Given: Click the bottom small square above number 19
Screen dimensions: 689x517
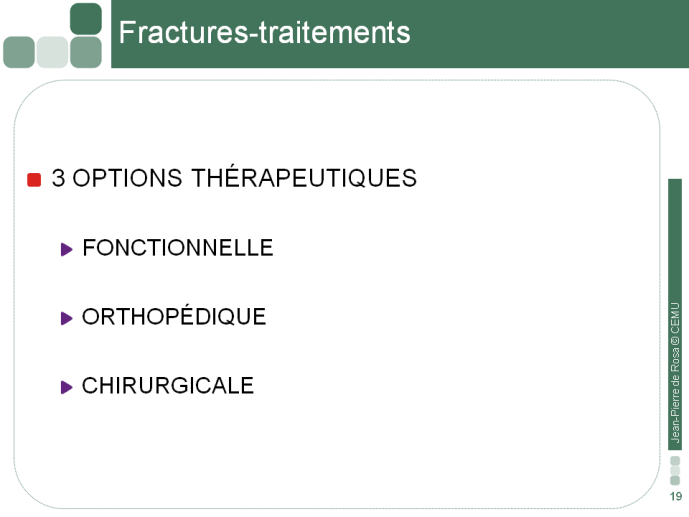Looking at the screenshot, I should (675, 480).
